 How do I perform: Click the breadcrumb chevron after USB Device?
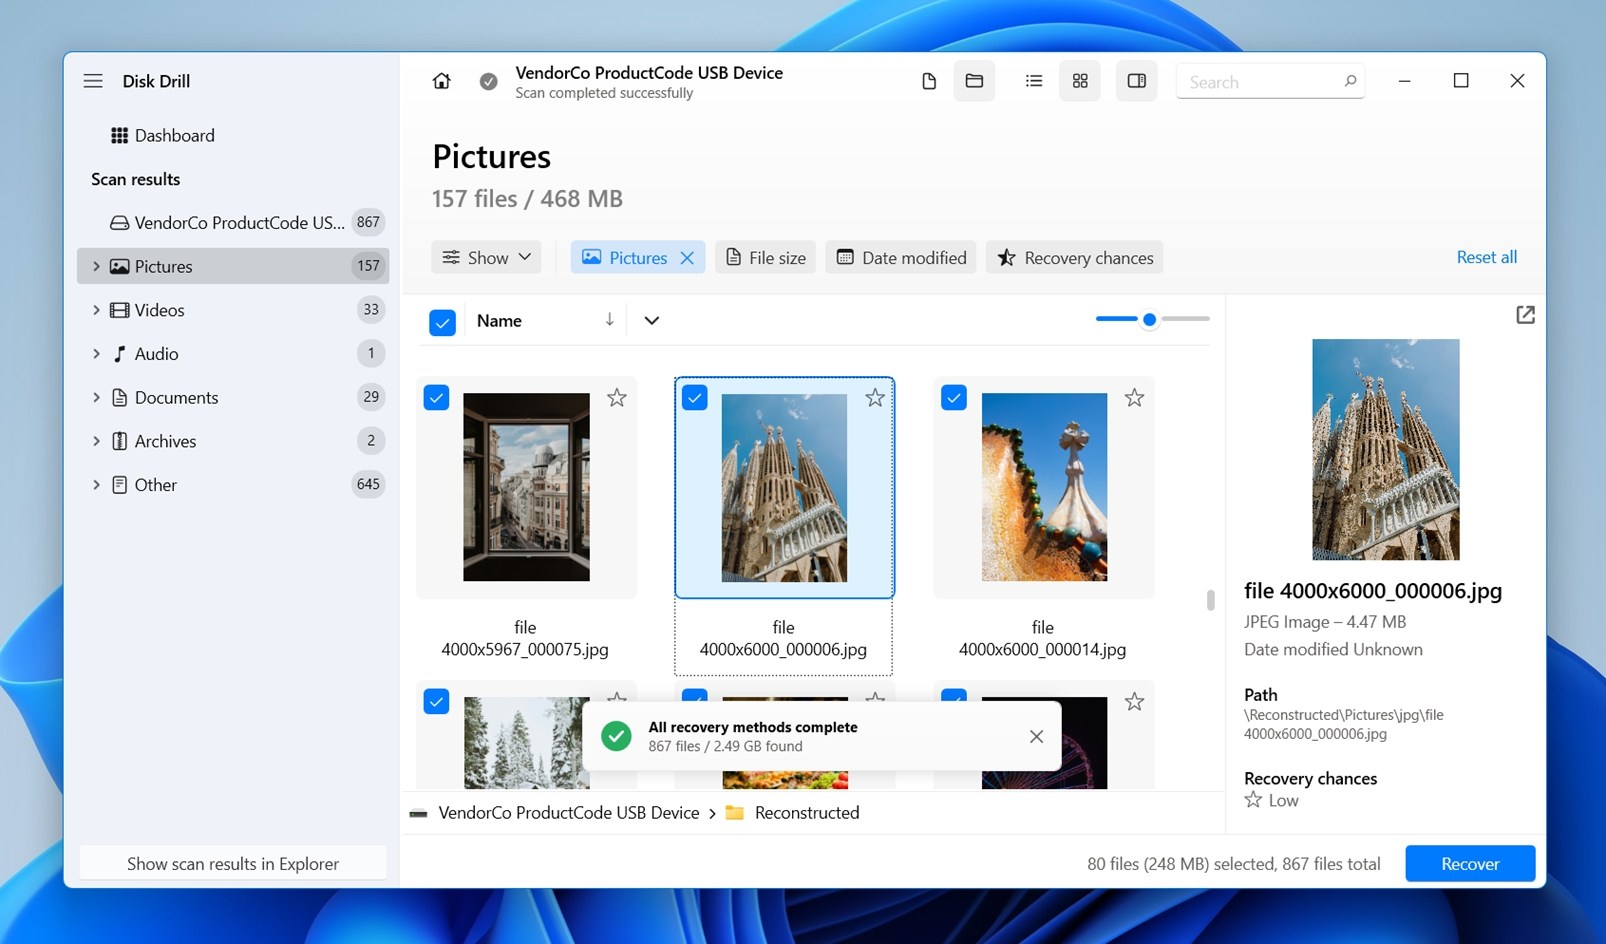point(712,813)
